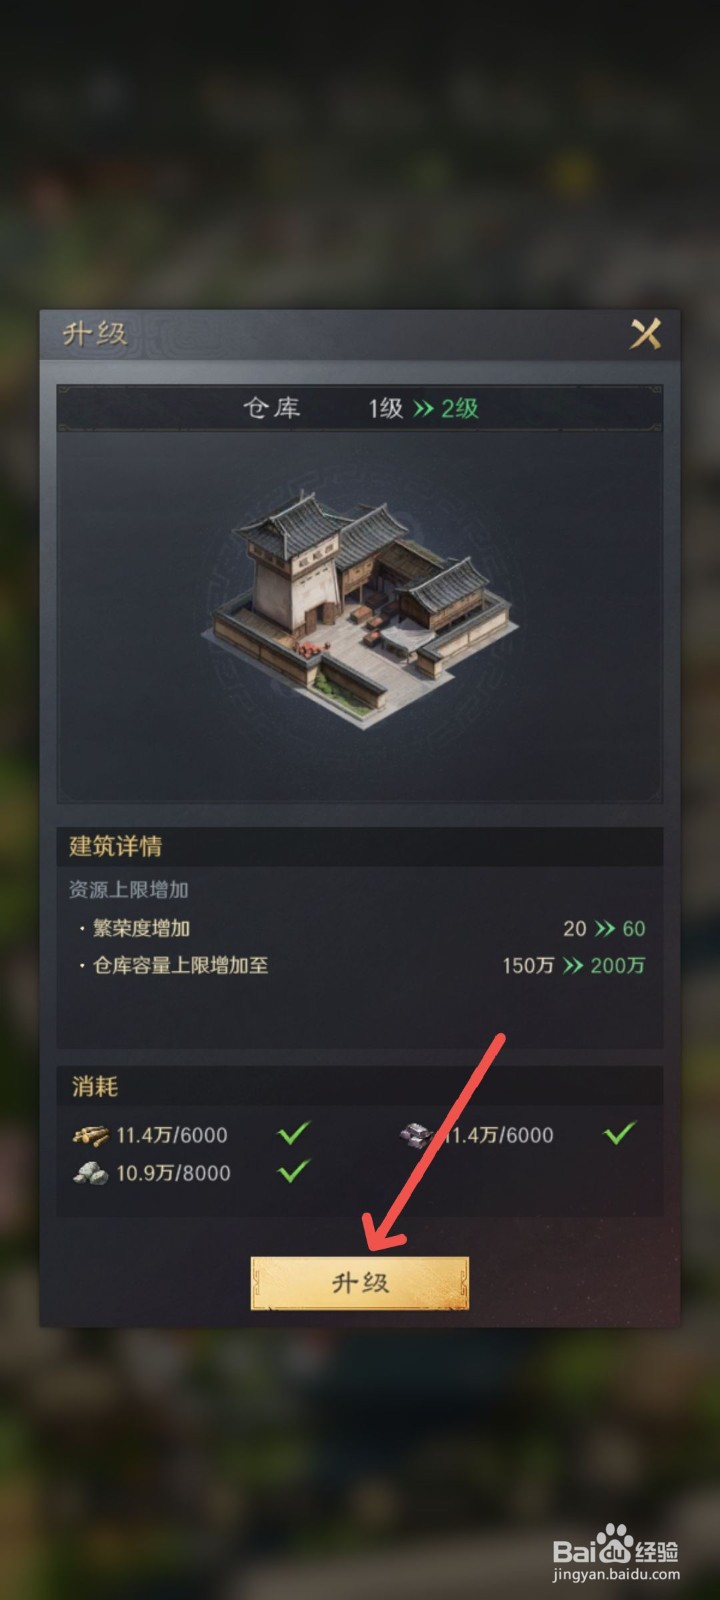Tap the 繁荣度增加 detail row
This screenshot has height=1600, width=720.
pyautogui.click(x=360, y=929)
